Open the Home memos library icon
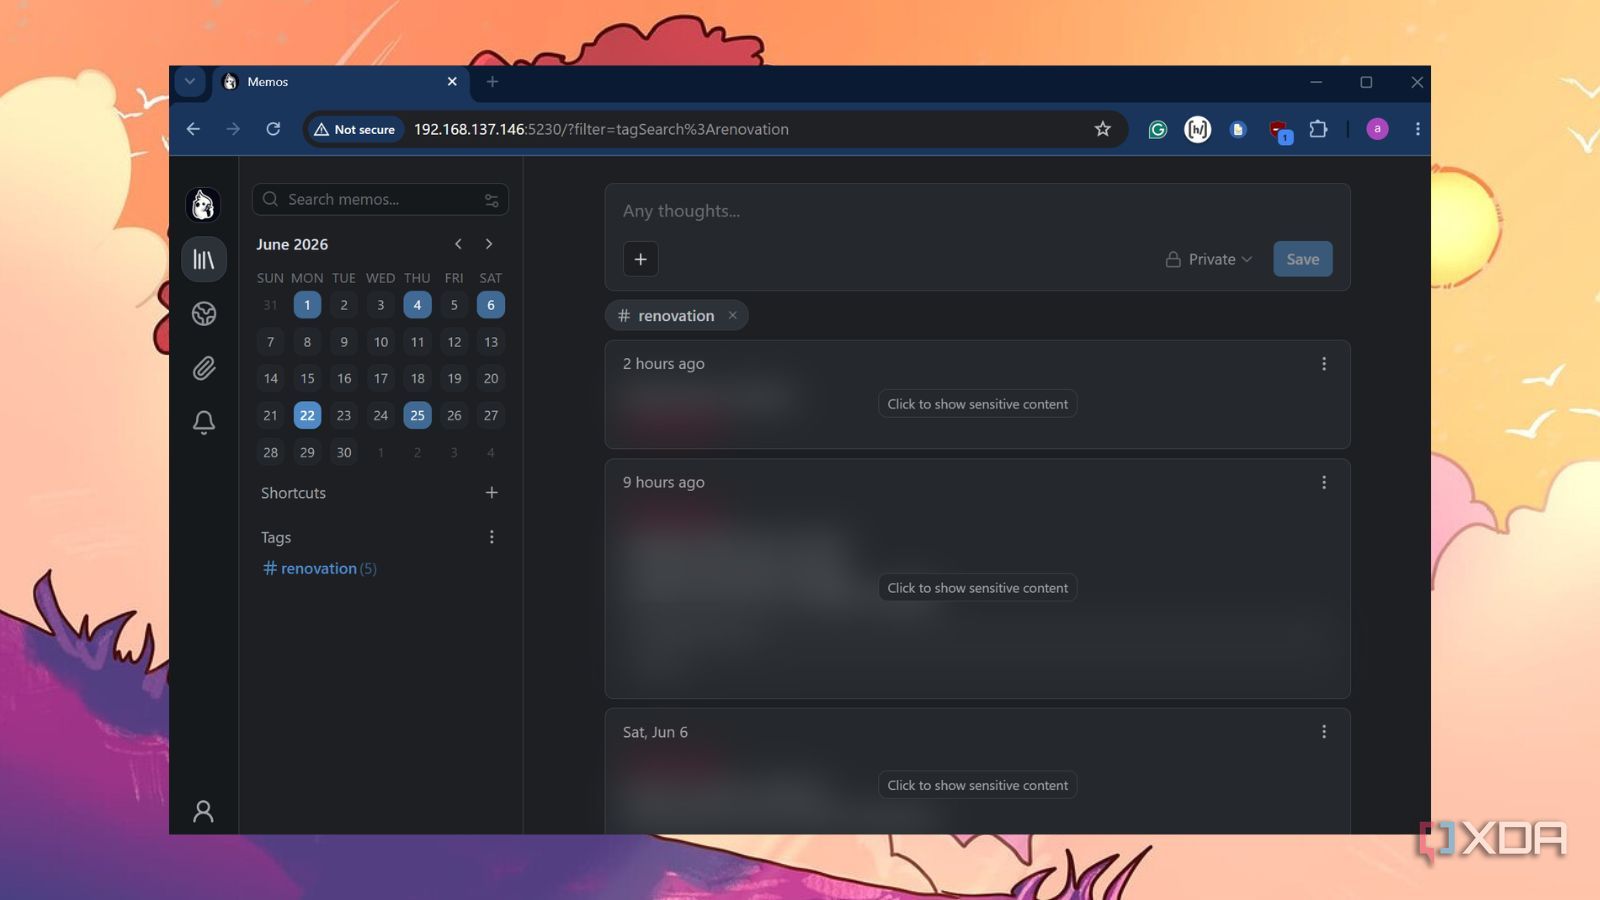The width and height of the screenshot is (1600, 900). (204, 260)
